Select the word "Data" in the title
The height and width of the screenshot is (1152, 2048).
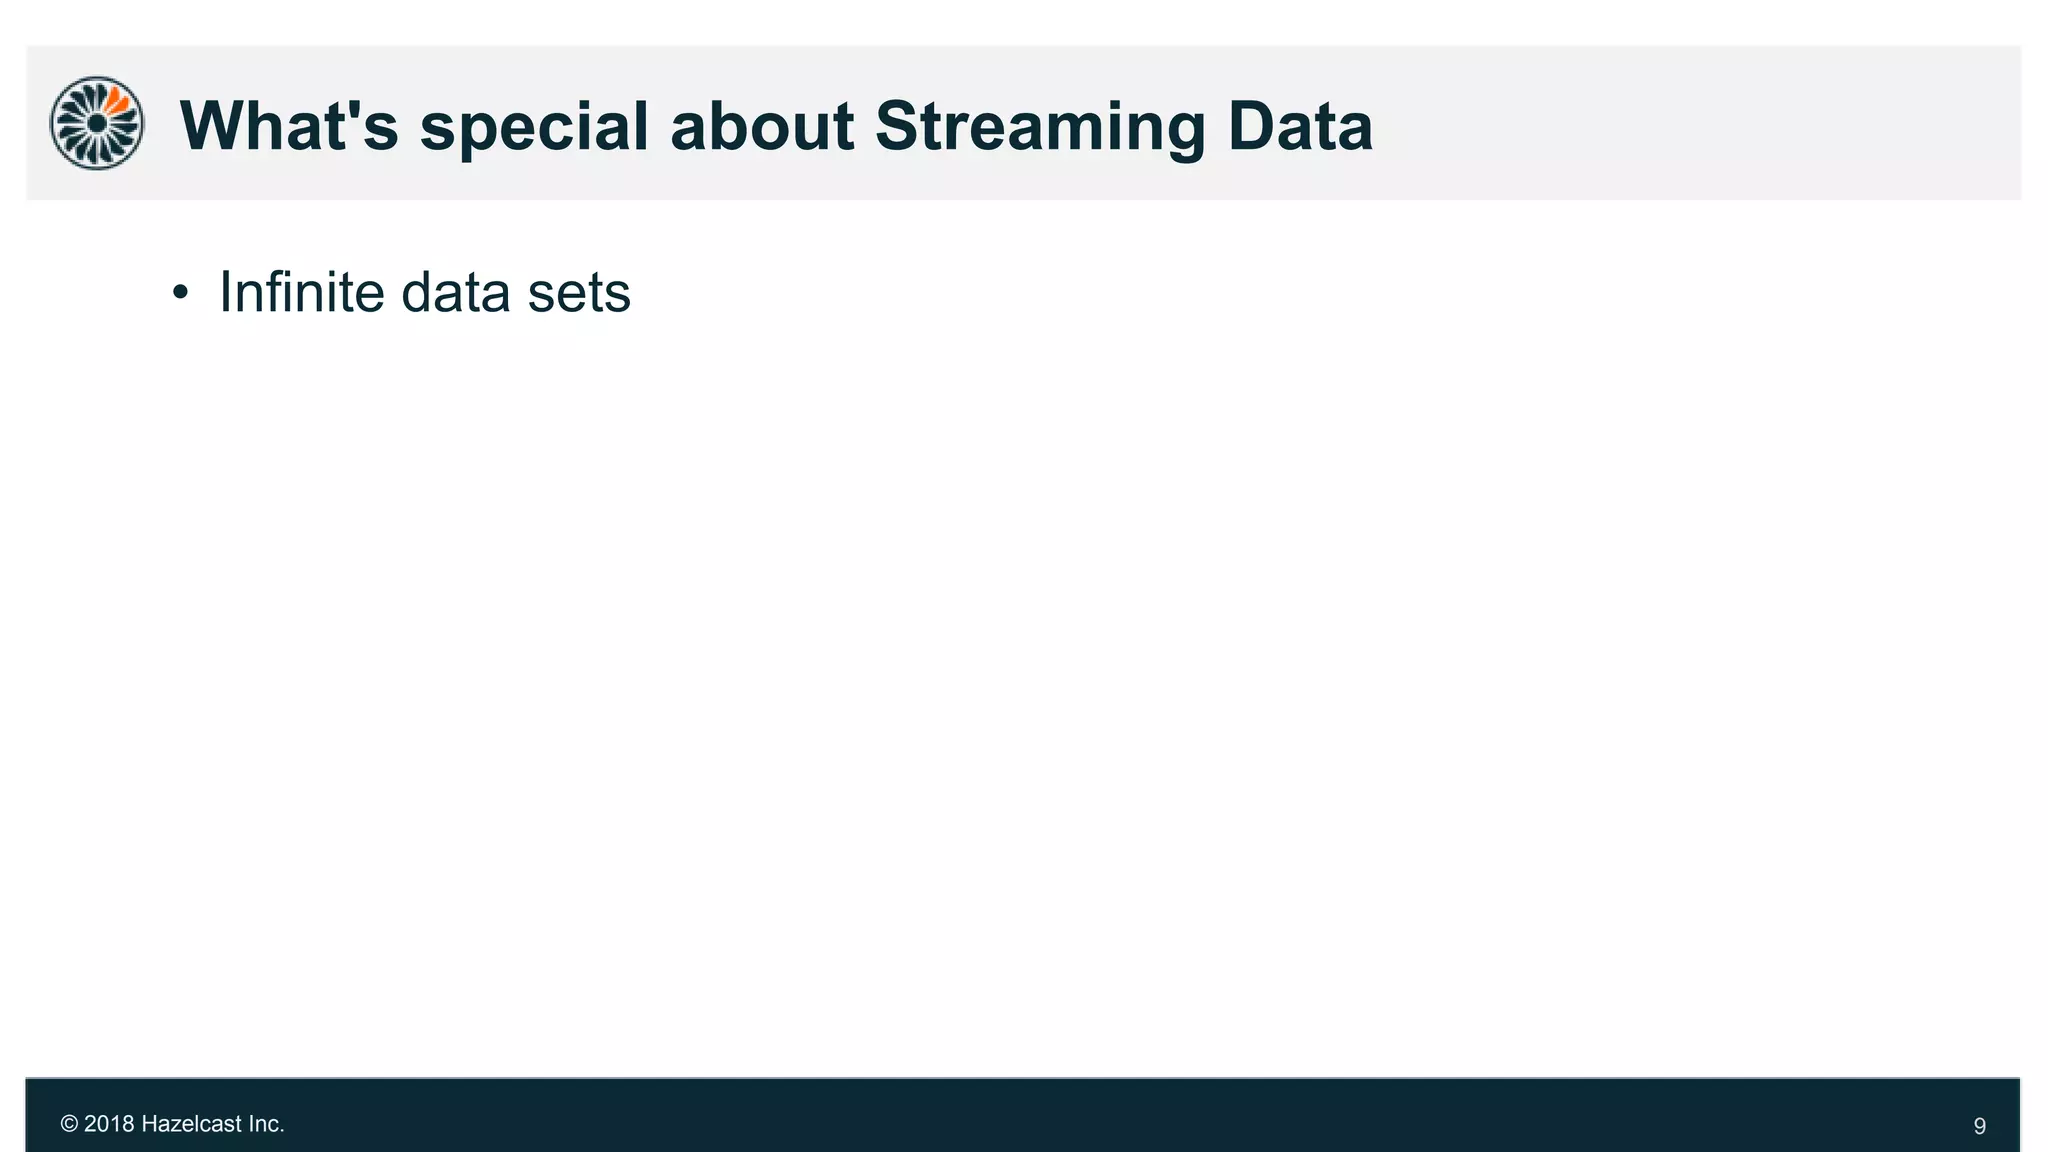pyautogui.click(x=1300, y=126)
